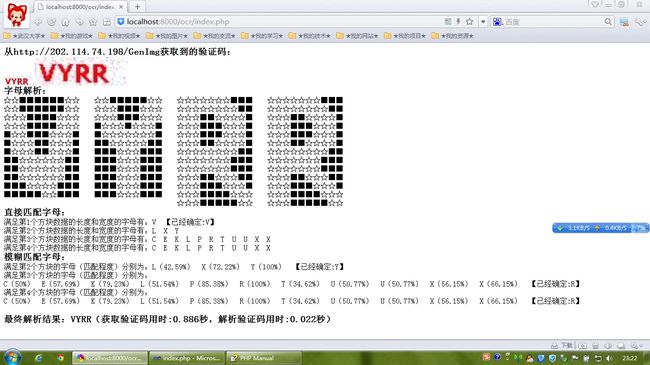This screenshot has height=365, width=650.
Task: Reload the page with the refresh icon
Action: [51, 22]
